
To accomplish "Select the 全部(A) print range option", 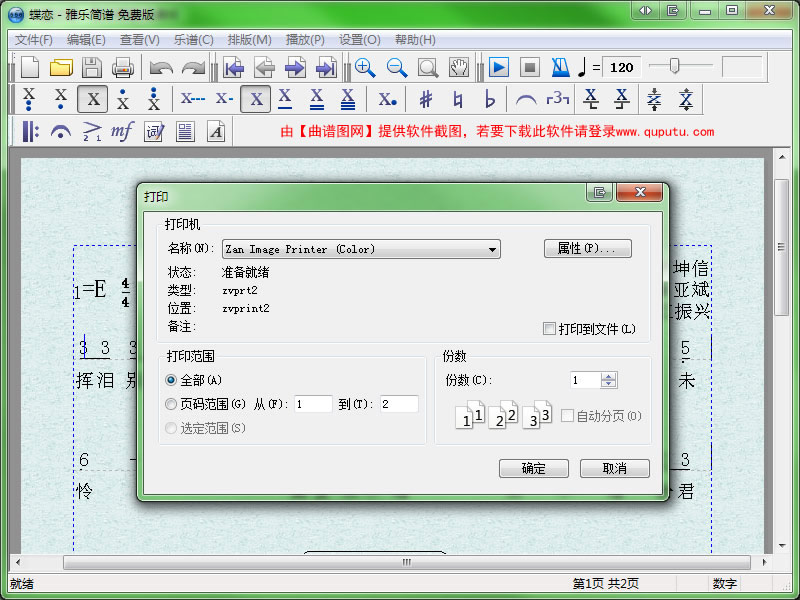I will (171, 380).
